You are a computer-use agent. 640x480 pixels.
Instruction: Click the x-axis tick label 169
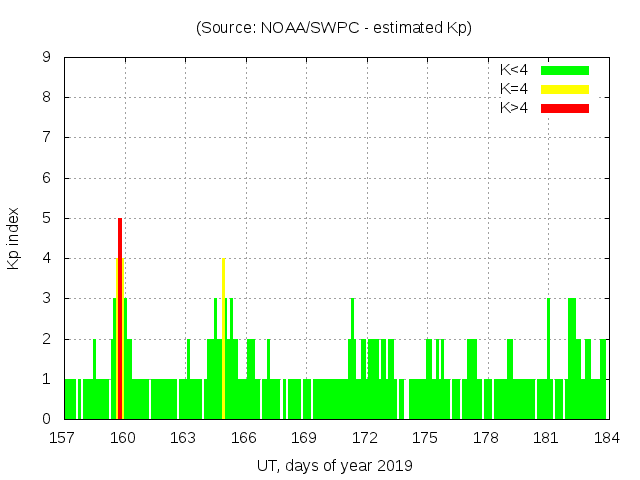304,437
